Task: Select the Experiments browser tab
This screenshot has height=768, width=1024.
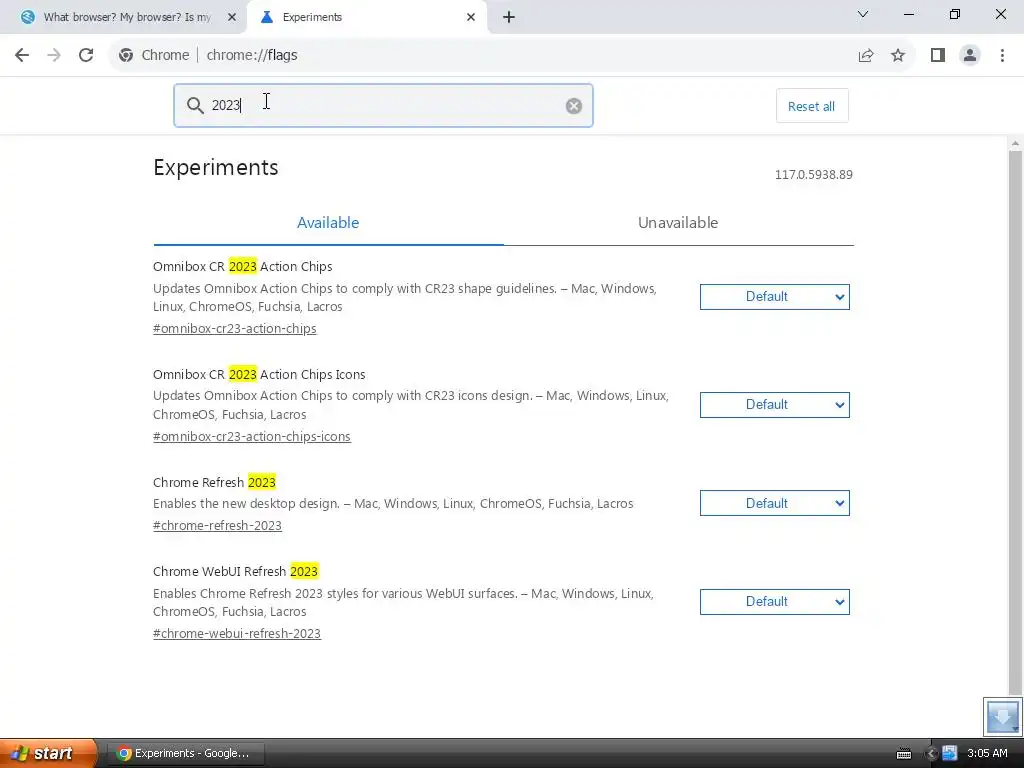Action: tap(366, 17)
